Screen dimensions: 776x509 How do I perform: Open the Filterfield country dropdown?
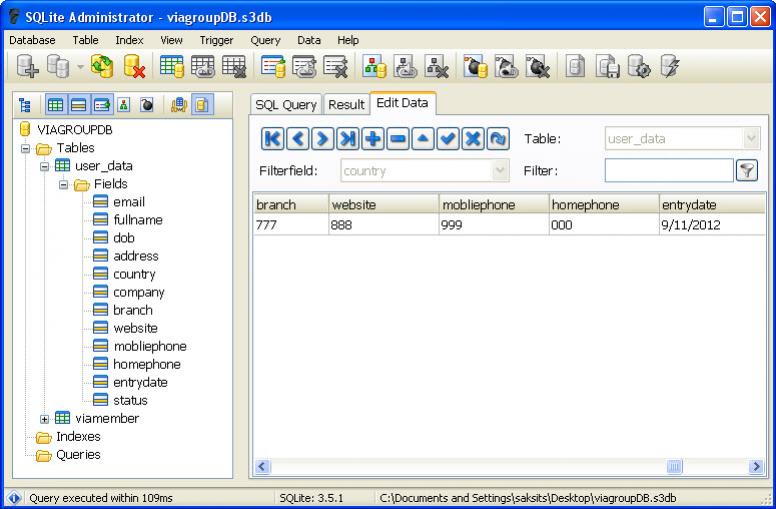pos(501,171)
